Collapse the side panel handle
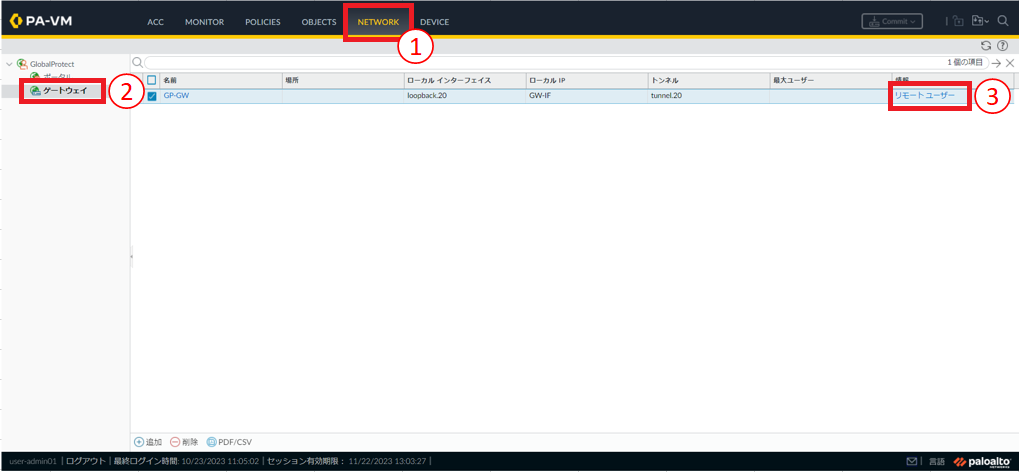The width and height of the screenshot is (1019, 472). [x=131, y=257]
